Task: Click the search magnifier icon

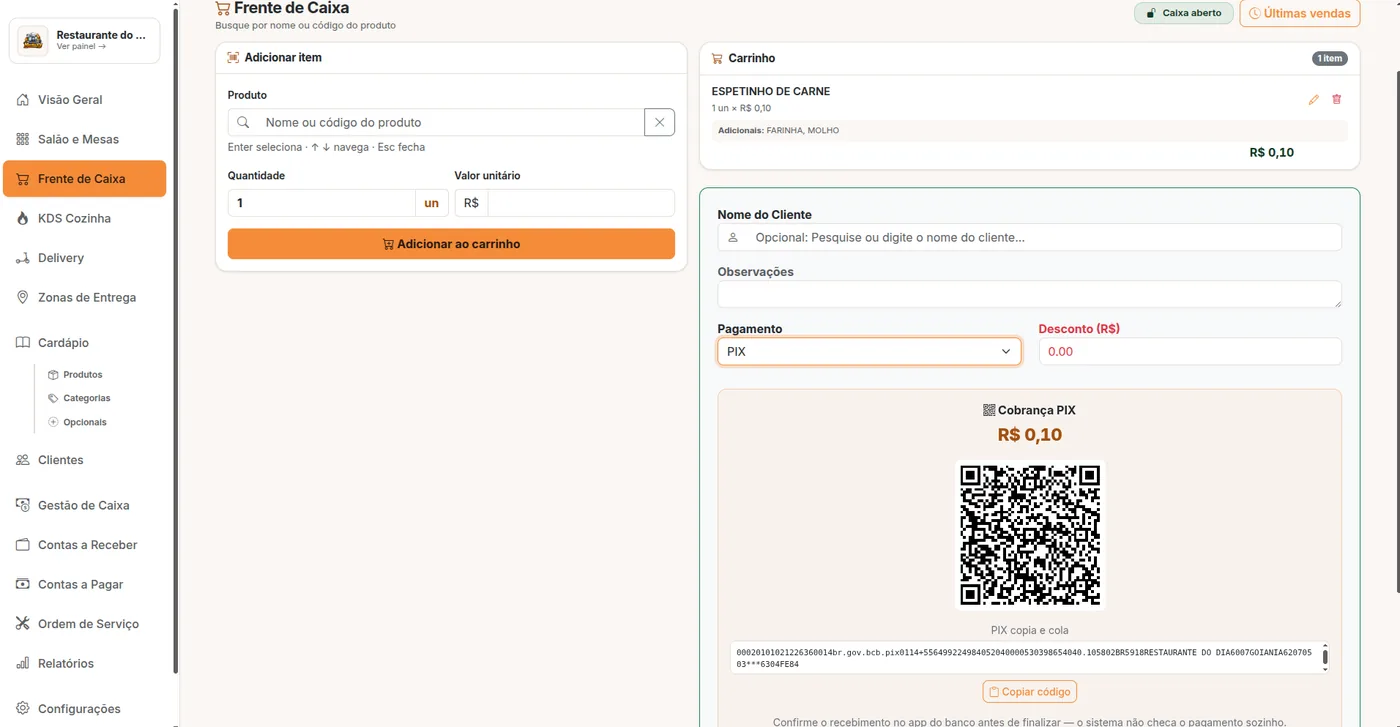Action: (243, 122)
